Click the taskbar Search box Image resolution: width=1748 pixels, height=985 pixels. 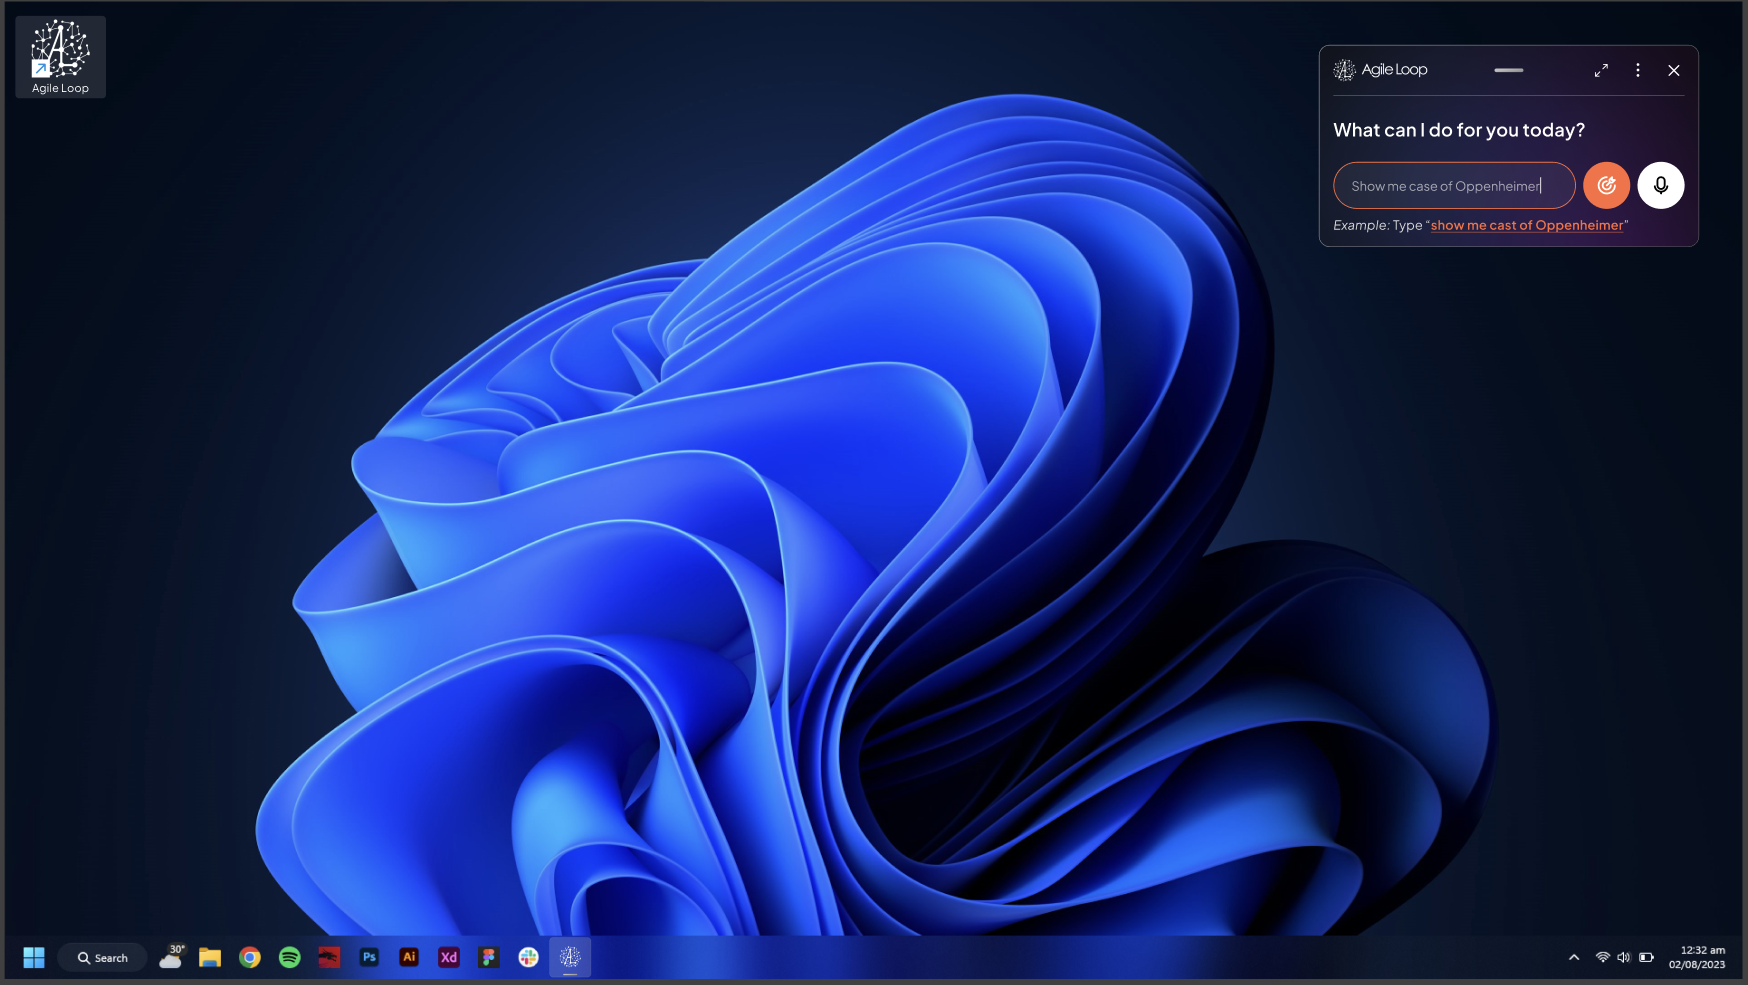103,958
